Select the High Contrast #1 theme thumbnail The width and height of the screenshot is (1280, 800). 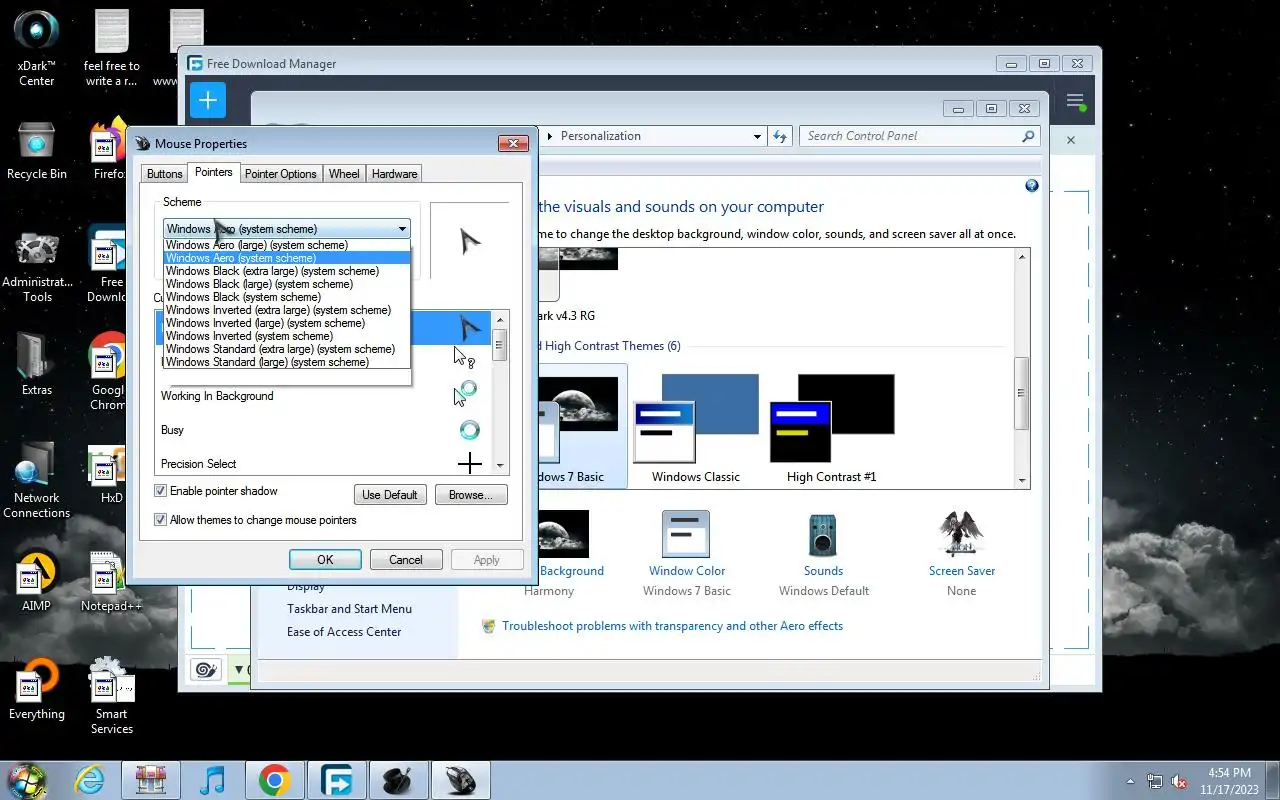[x=831, y=425]
